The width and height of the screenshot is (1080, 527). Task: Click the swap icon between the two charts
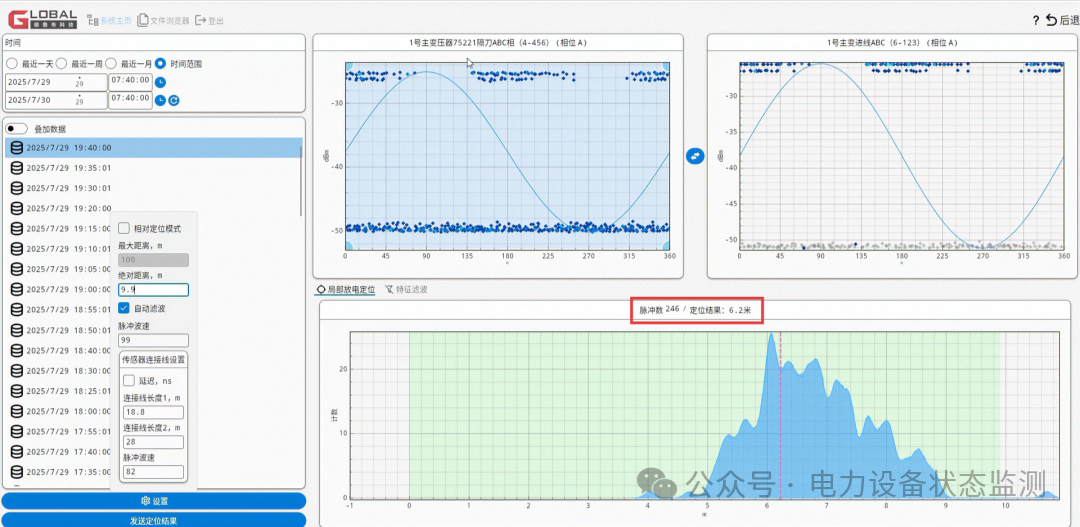coord(695,156)
